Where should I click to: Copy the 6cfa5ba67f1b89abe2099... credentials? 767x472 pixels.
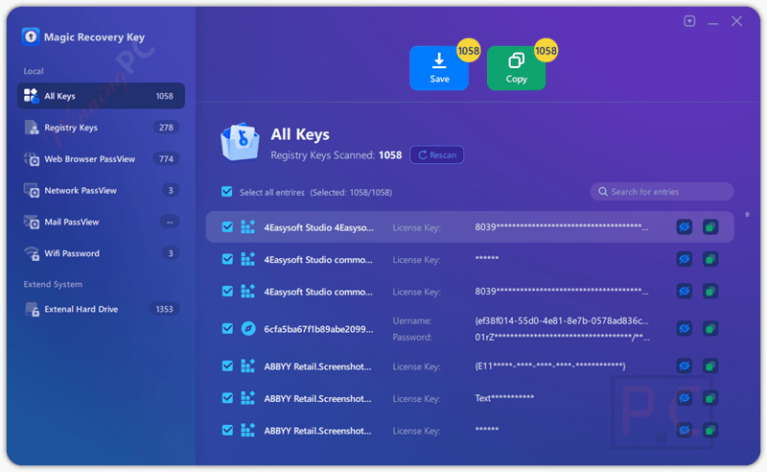(x=710, y=329)
